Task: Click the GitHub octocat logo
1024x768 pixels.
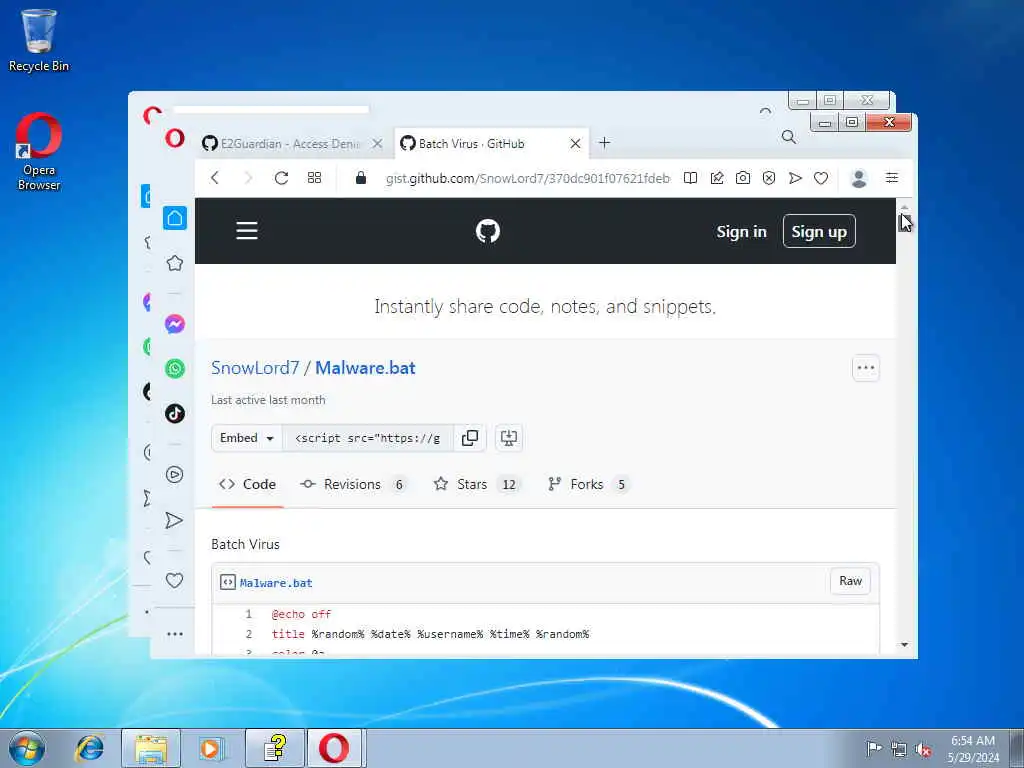Action: [x=488, y=231]
